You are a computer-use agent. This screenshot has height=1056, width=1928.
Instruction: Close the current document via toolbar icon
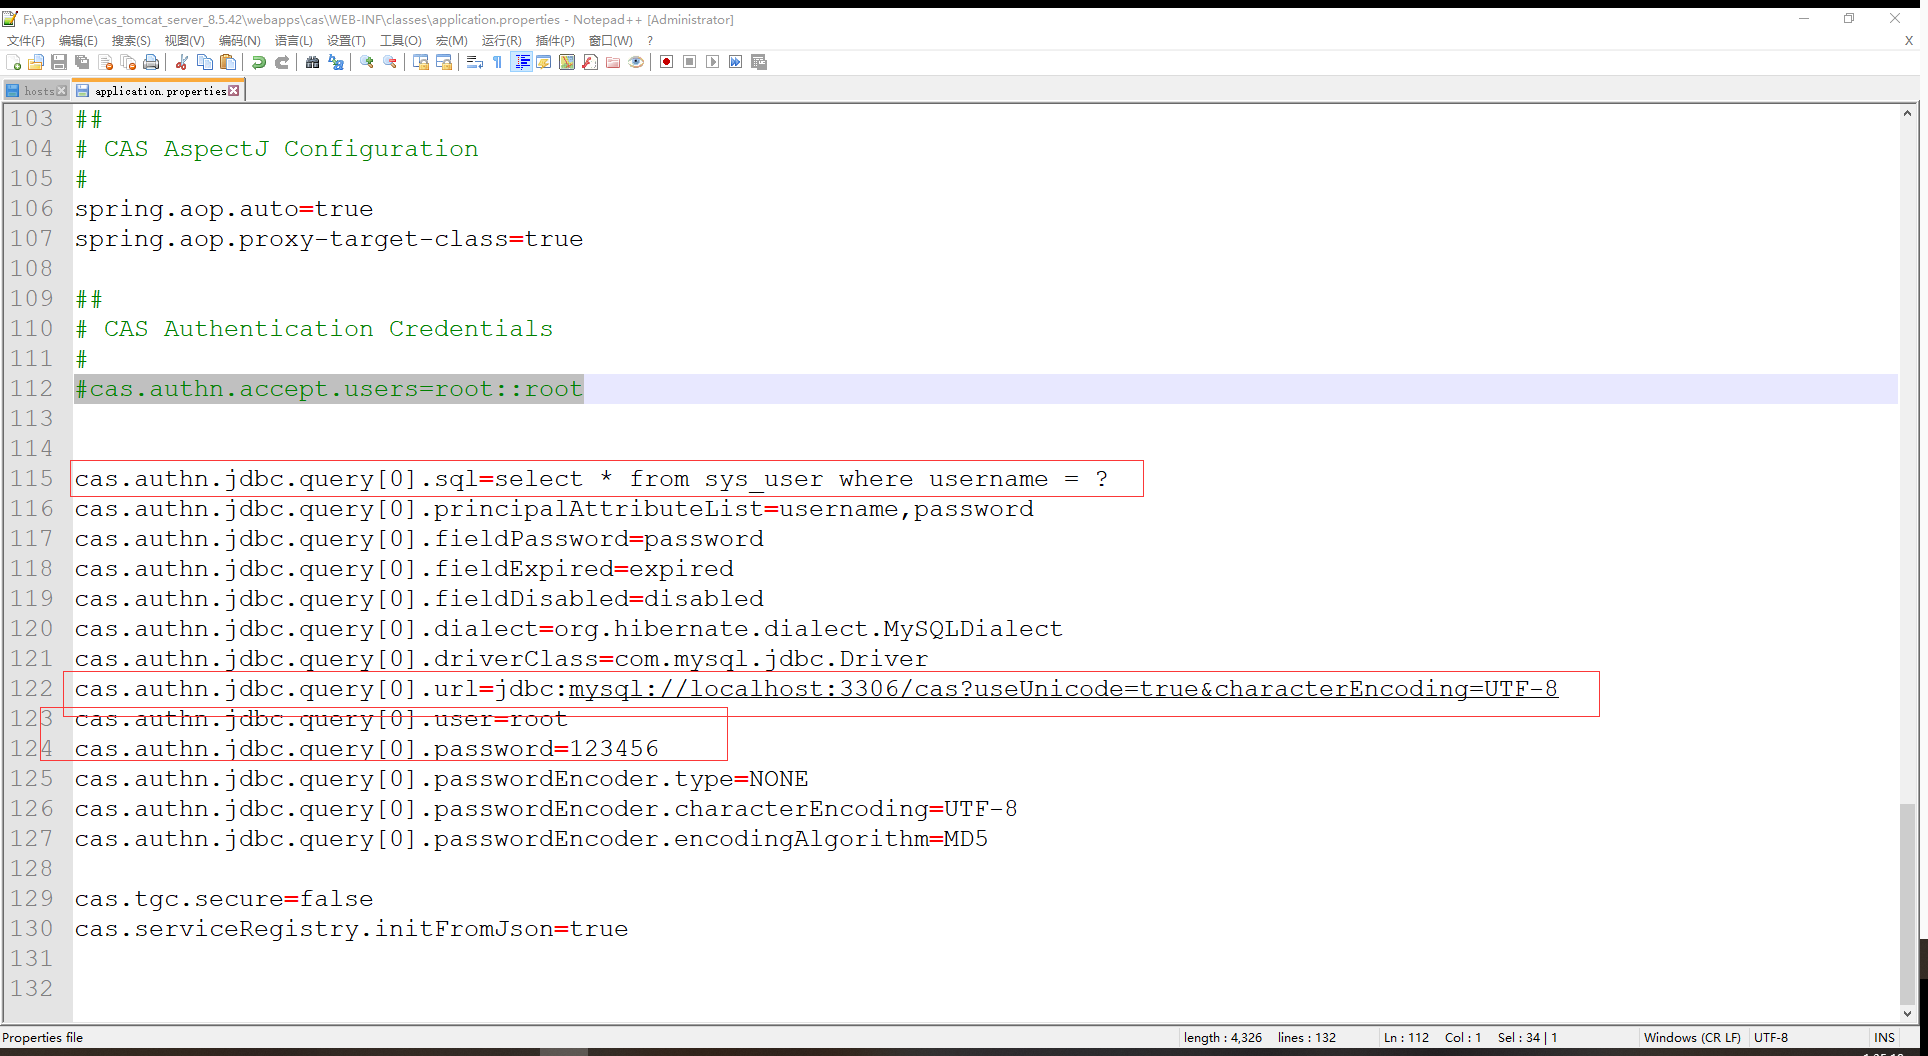105,62
